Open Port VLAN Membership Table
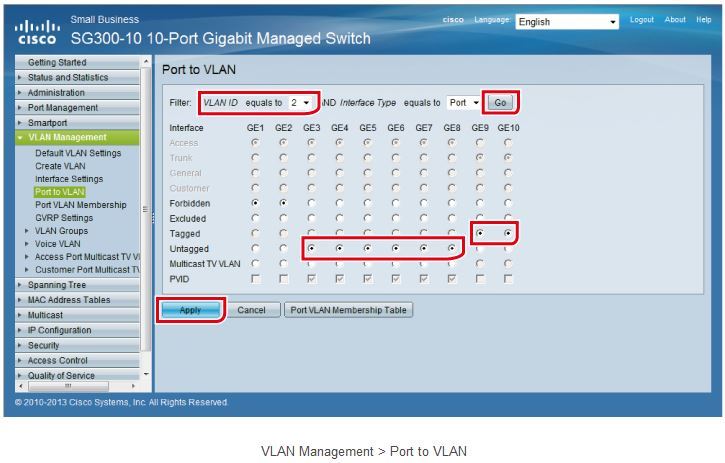The image size is (725, 463). (349, 310)
